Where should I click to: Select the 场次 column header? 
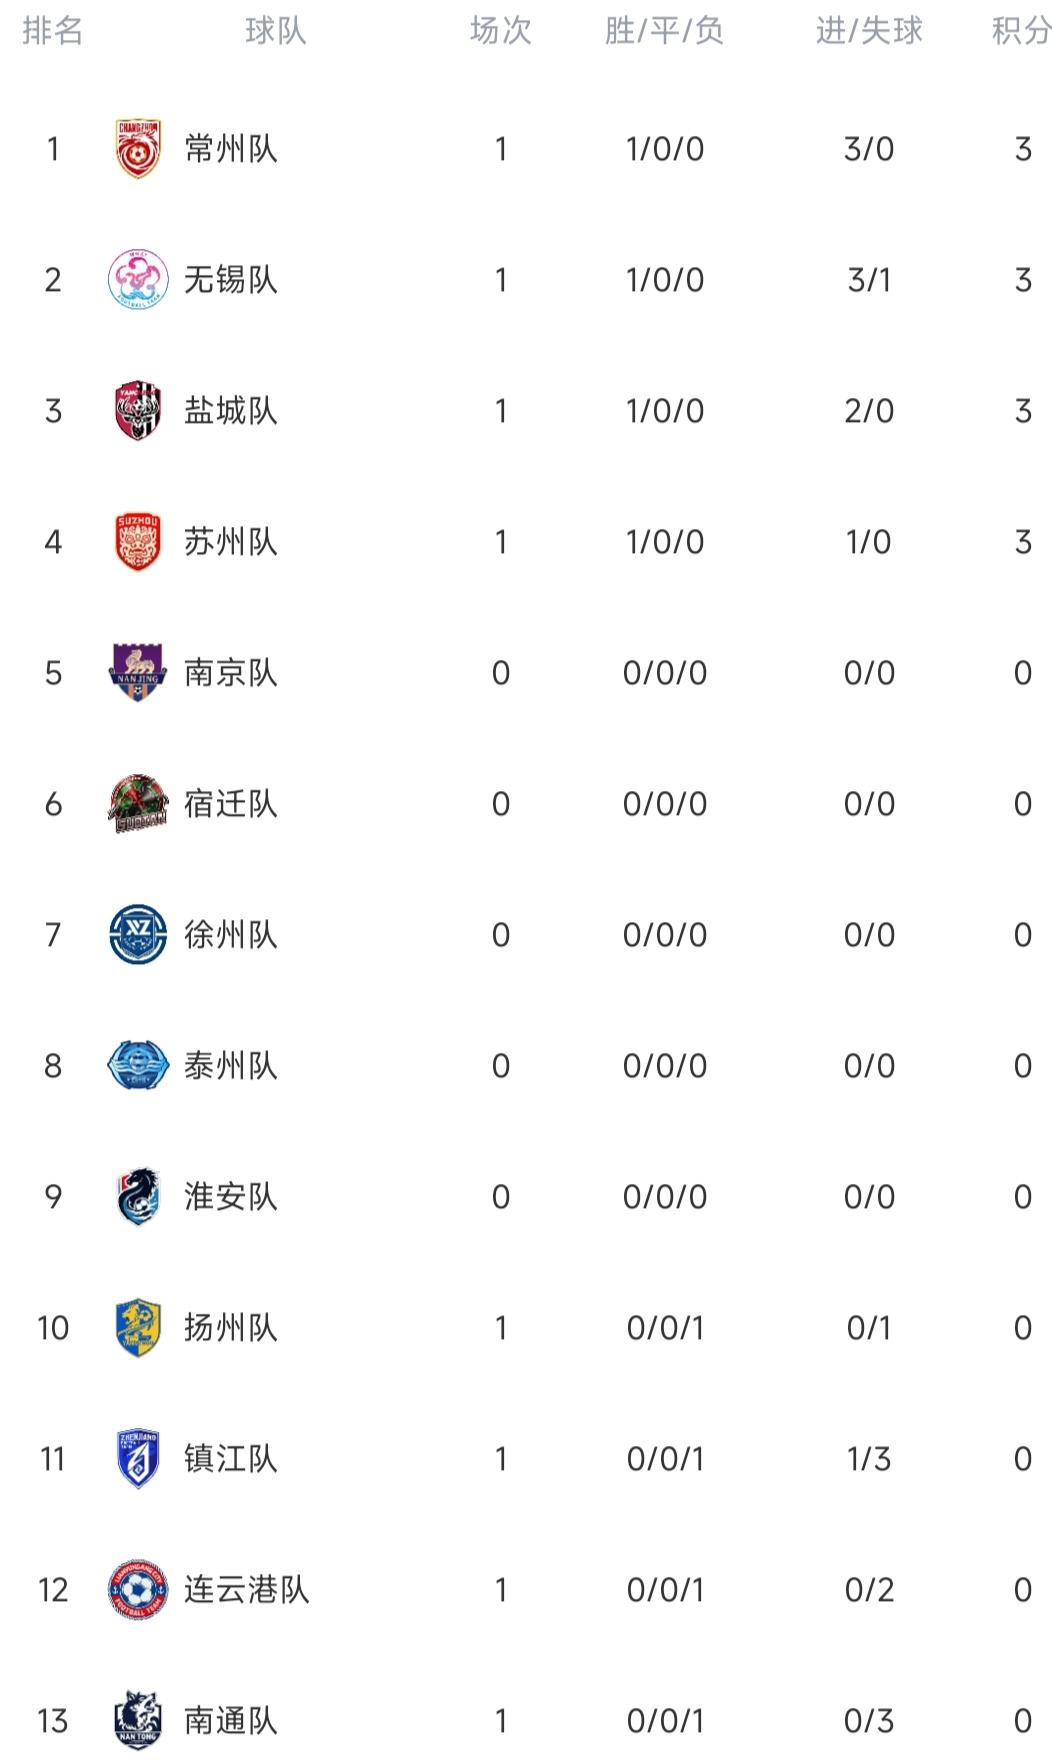pos(501,31)
